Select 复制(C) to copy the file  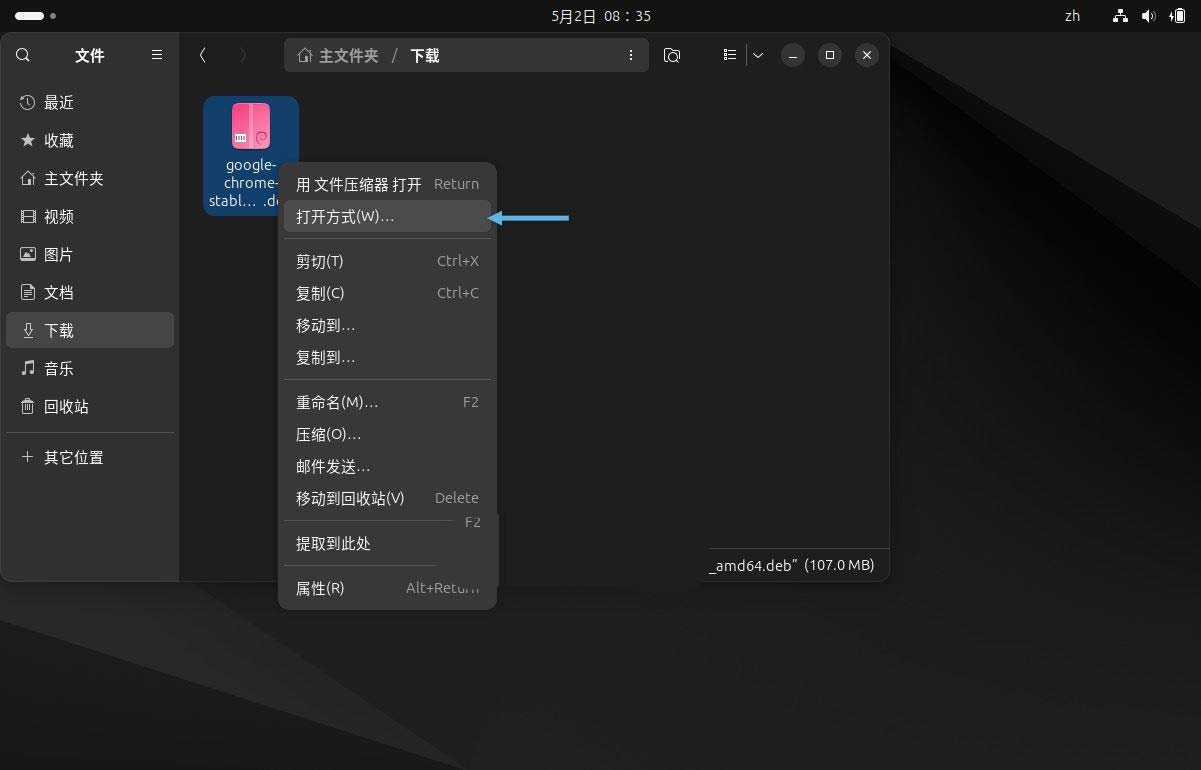(319, 293)
